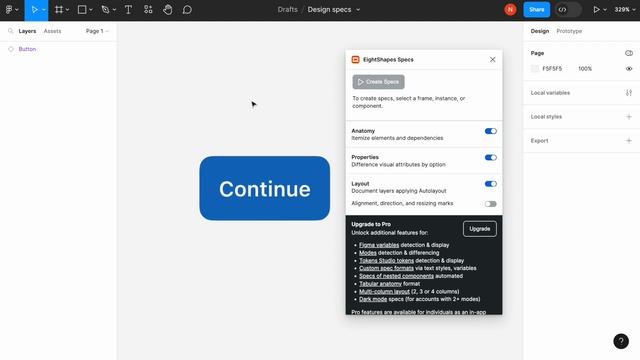The width and height of the screenshot is (640, 360).
Task: Add an export setting with plus
Action: 629,141
